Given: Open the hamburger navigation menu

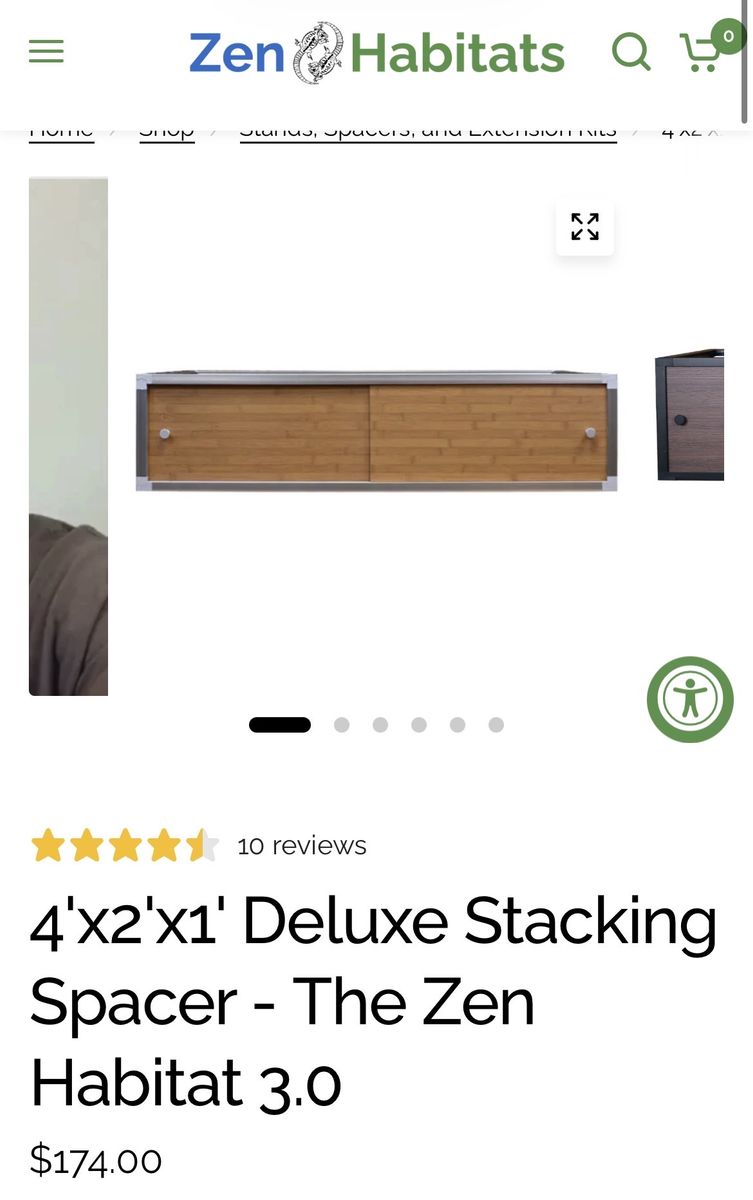Looking at the screenshot, I should click(46, 51).
